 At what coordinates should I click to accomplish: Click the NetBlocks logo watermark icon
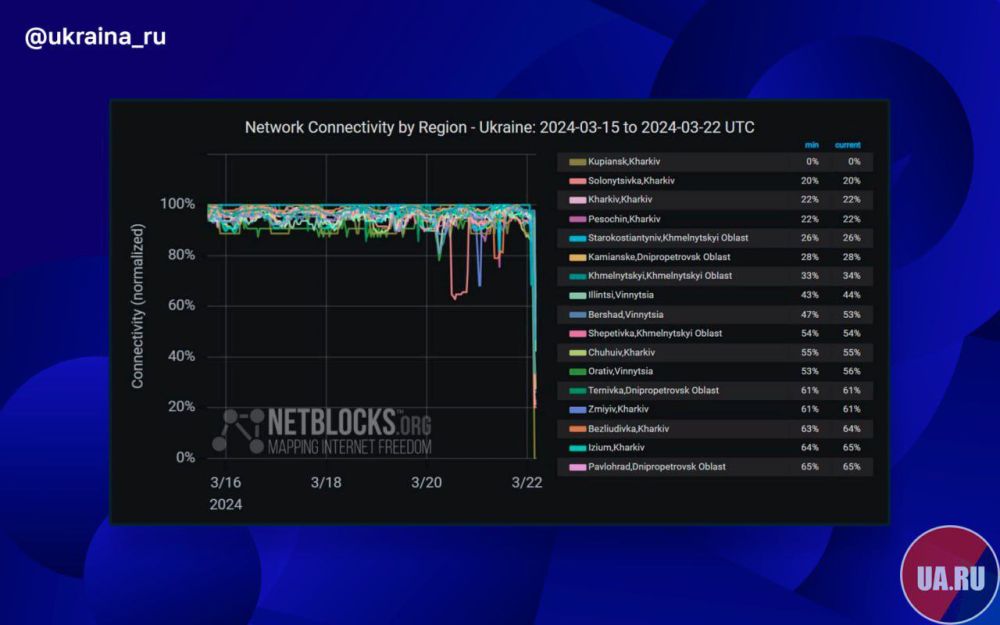(238, 432)
